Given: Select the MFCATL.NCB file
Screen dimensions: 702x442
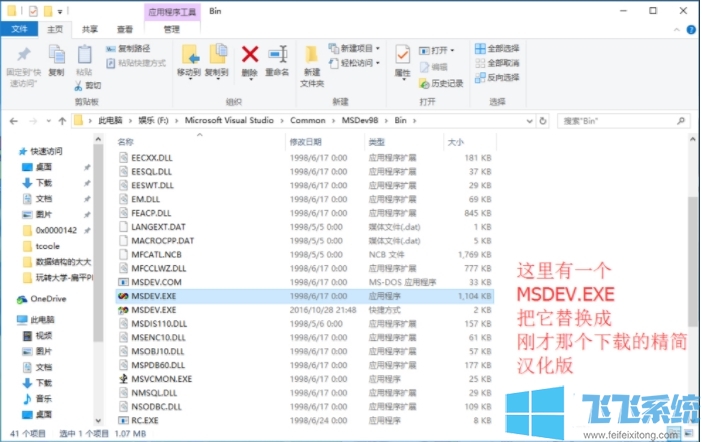Looking at the screenshot, I should [304, 255].
